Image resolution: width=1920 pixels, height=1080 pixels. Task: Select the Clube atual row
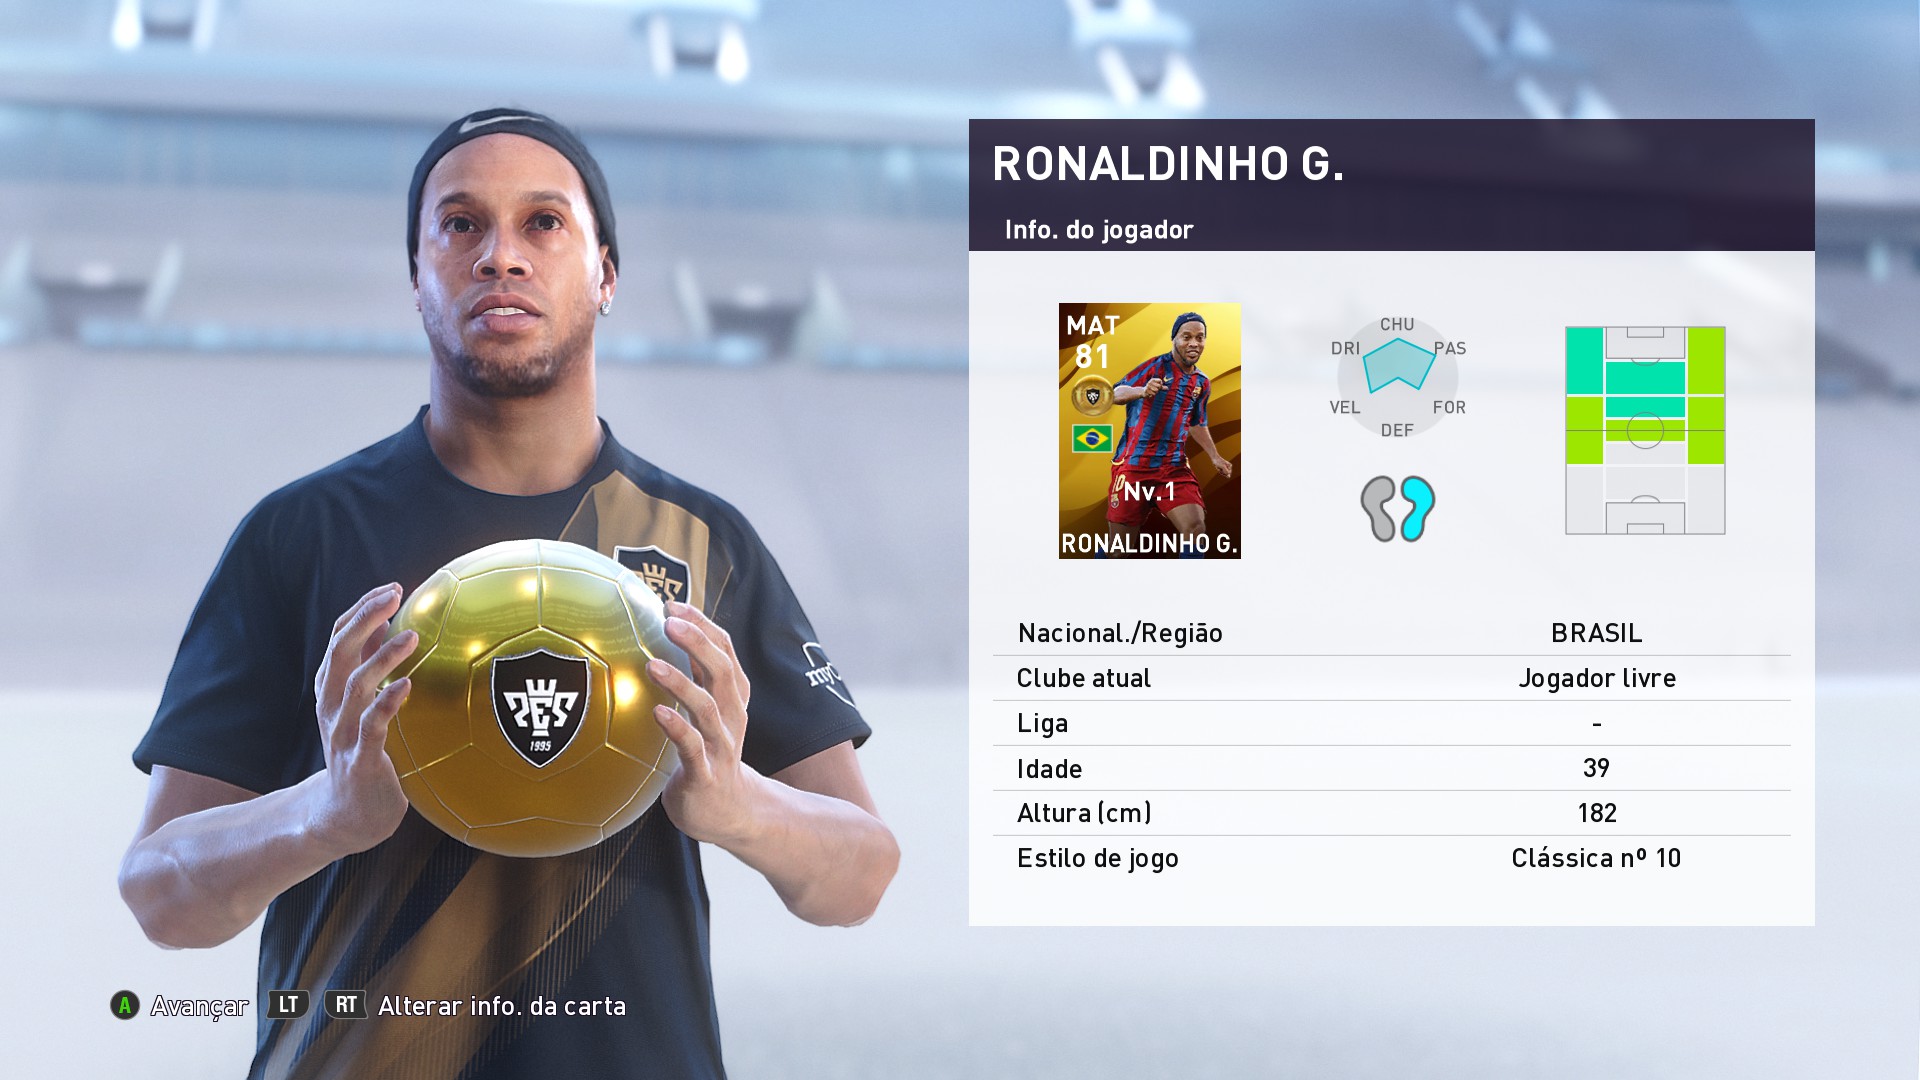point(1392,678)
